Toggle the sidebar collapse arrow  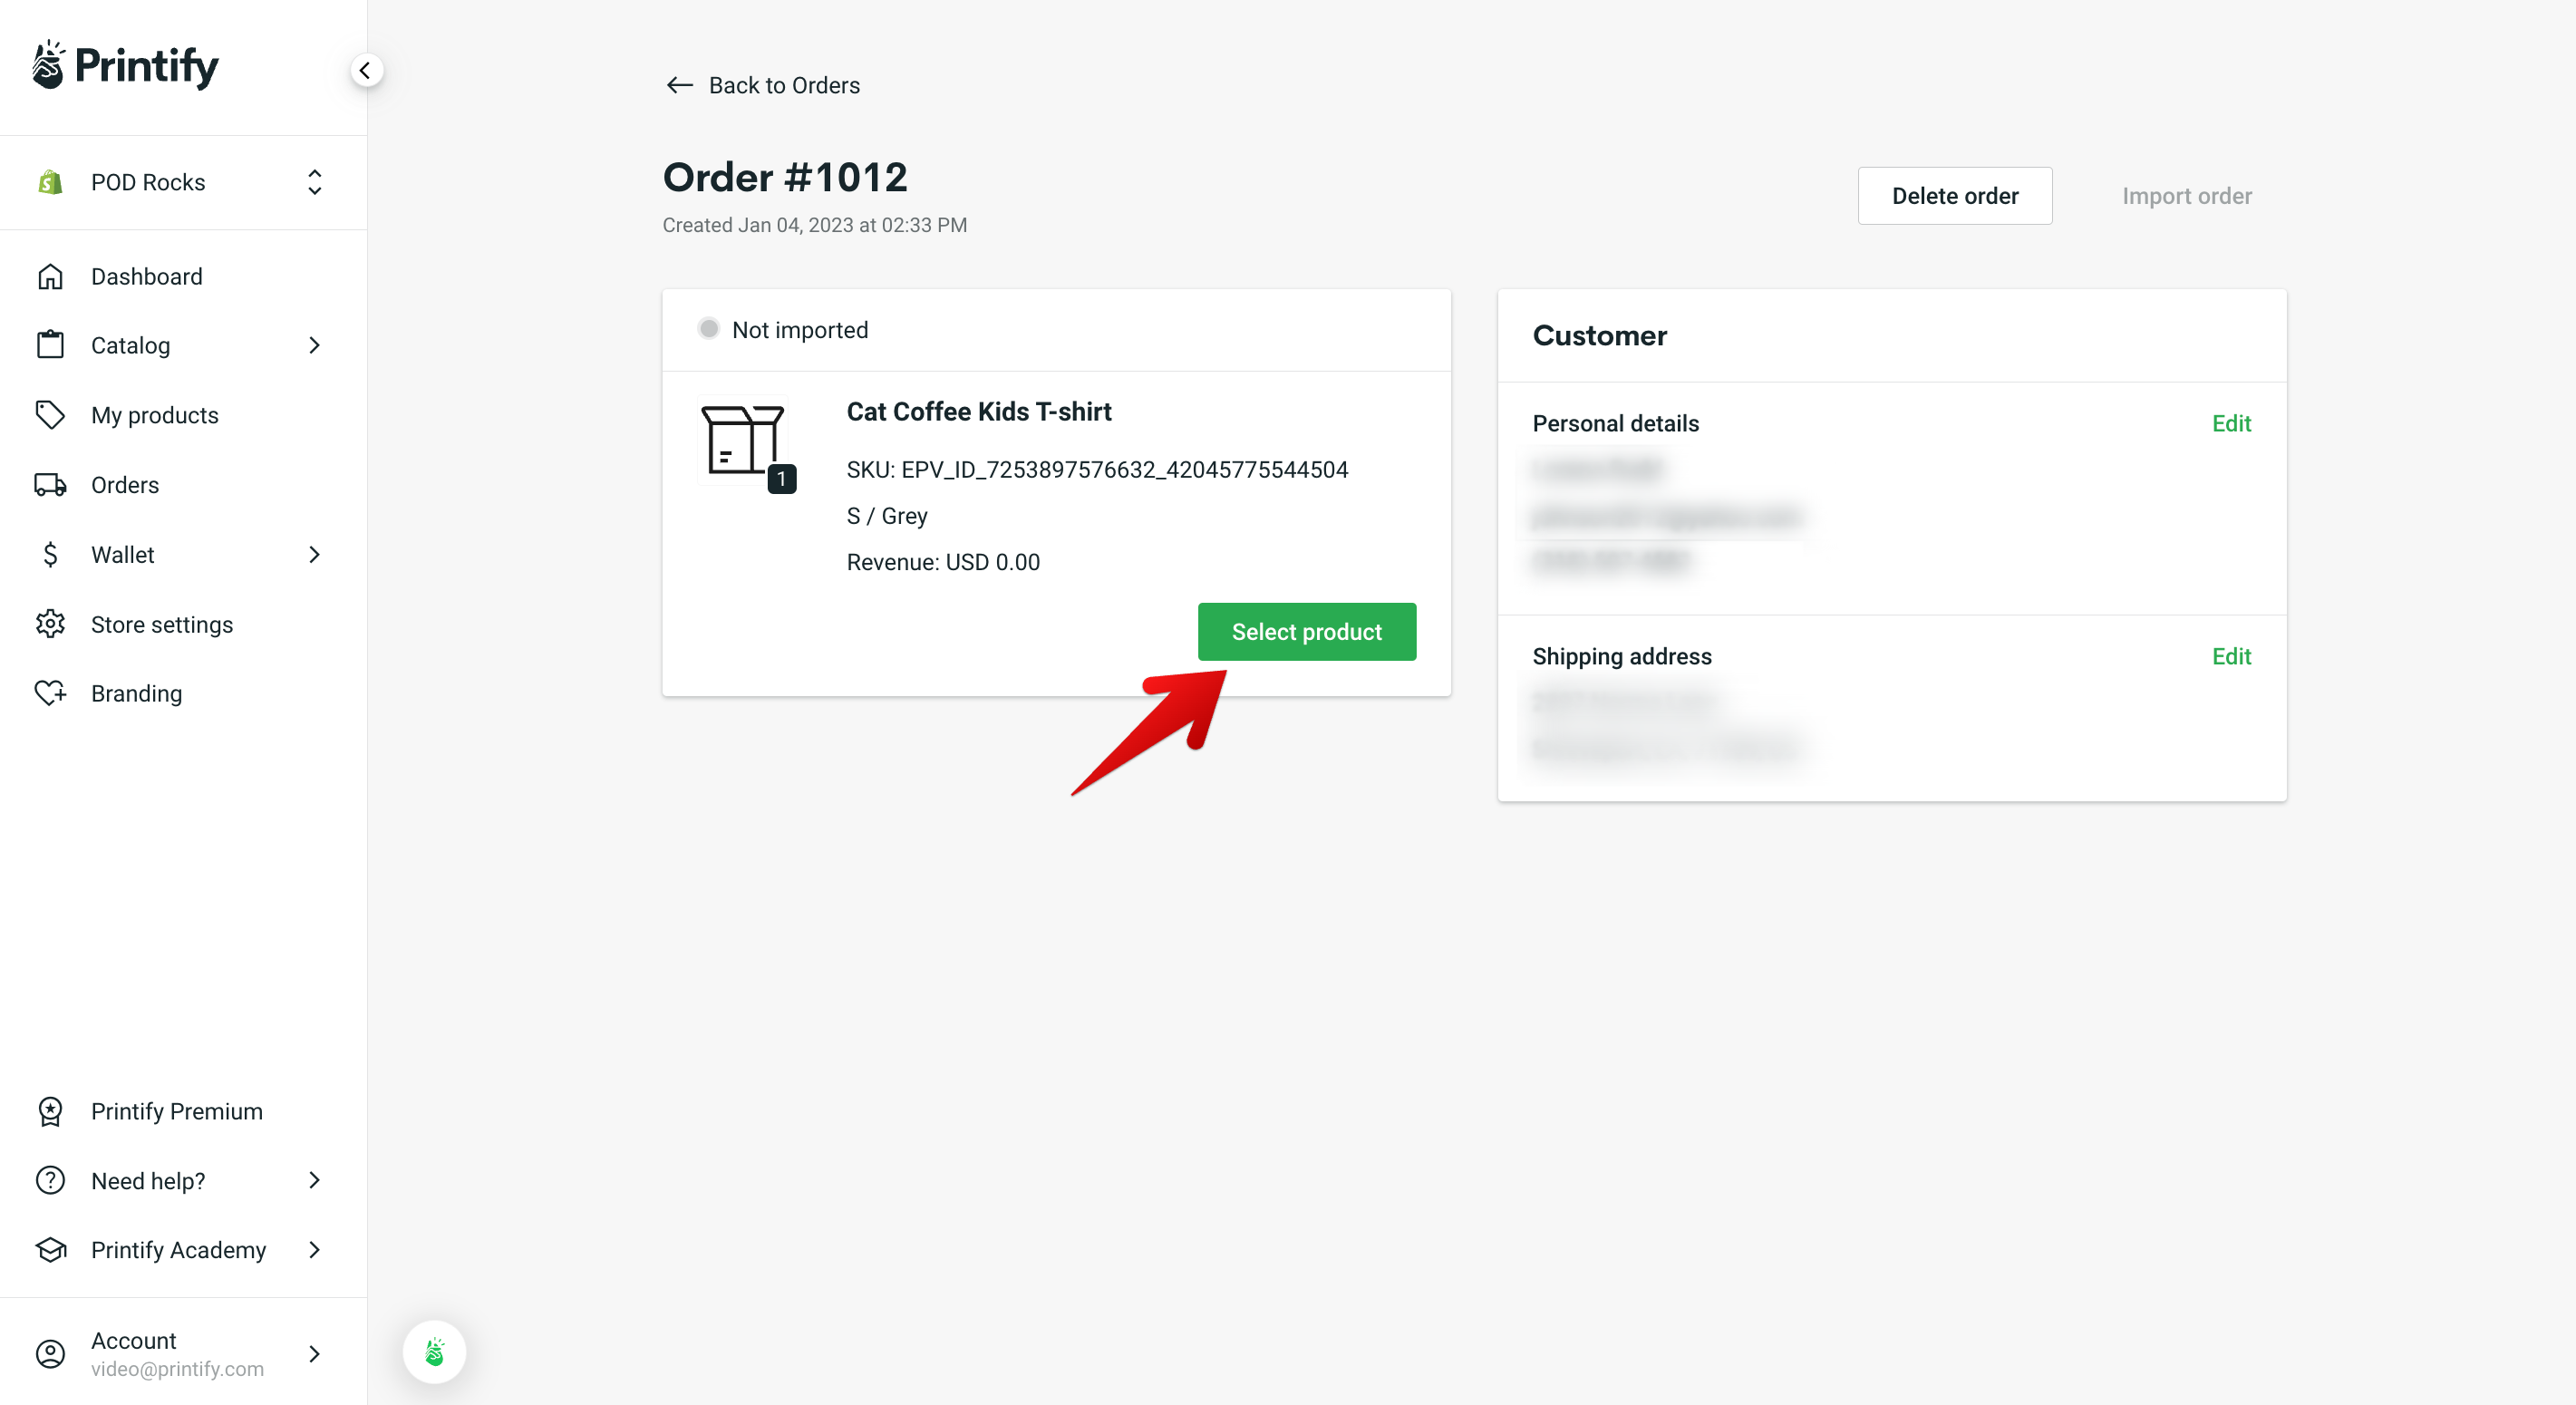(x=367, y=71)
